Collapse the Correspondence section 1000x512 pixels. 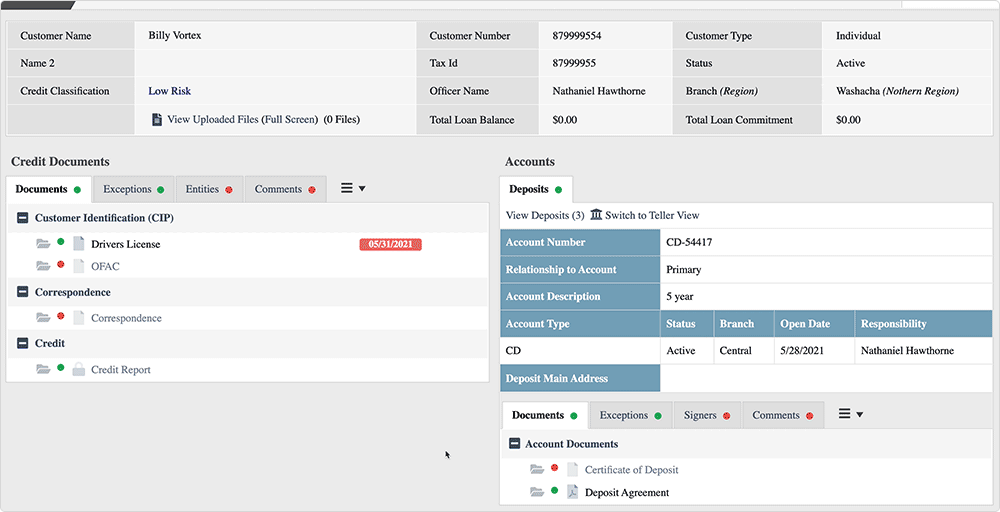coord(23,293)
